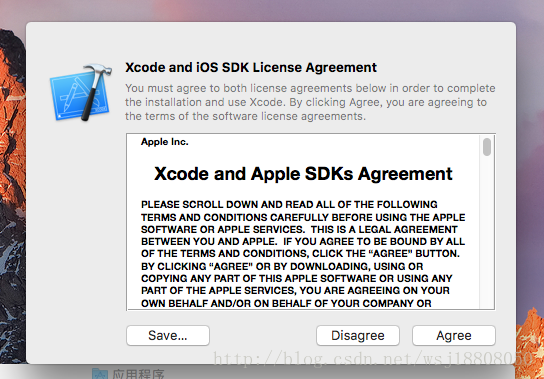Click the dialog title "Xcode and iOS SDK License Agreement"
The width and height of the screenshot is (544, 379).
coord(251,67)
